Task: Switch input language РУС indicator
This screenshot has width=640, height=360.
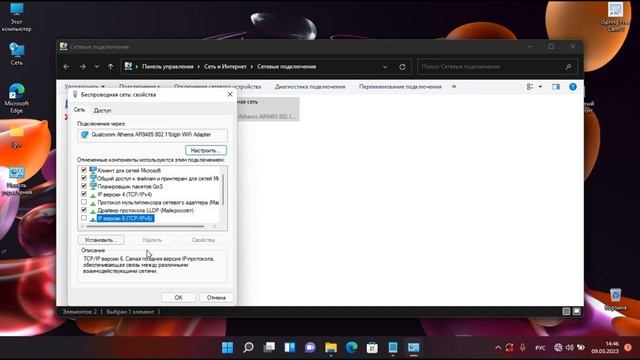Action: click(x=540, y=348)
